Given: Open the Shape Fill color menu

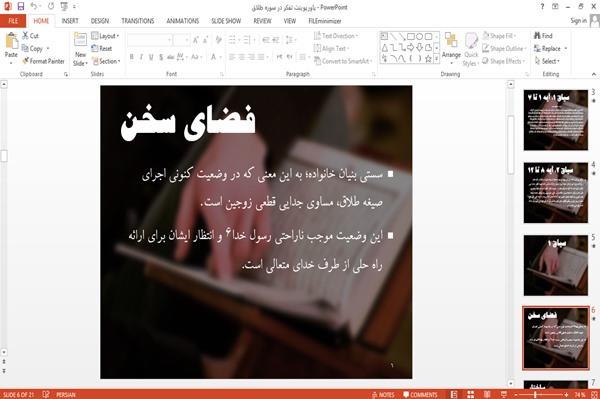Looking at the screenshot, I should 499,36.
